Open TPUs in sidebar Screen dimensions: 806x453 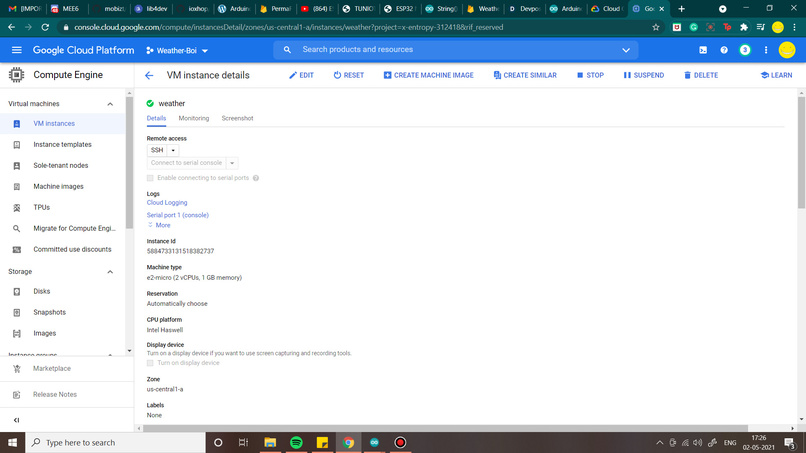pyautogui.click(x=63, y=207)
